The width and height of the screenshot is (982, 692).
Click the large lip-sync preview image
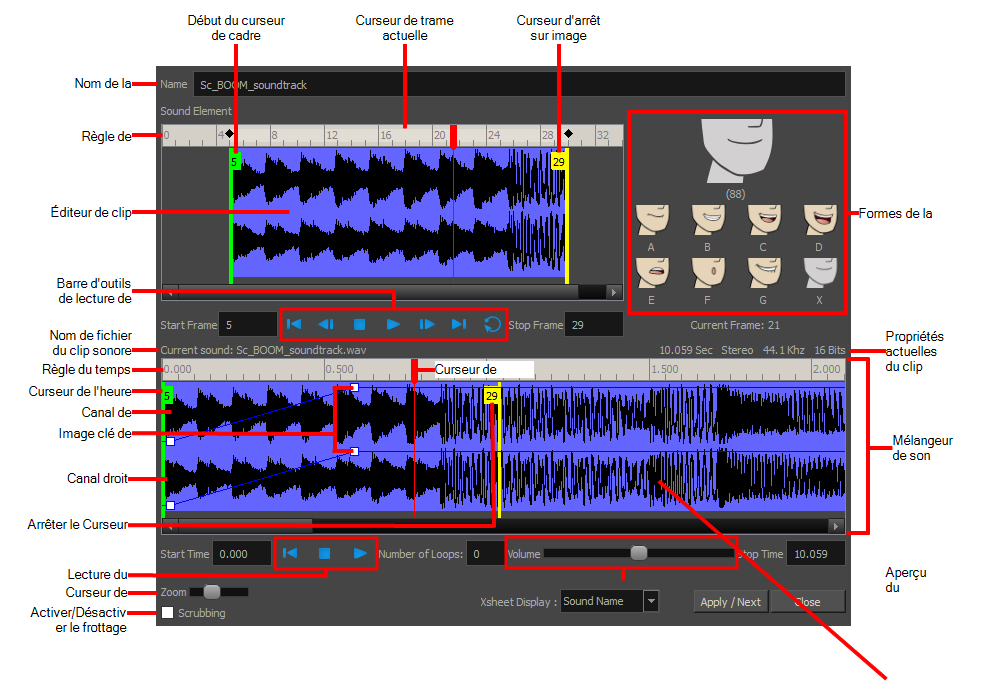(736, 151)
